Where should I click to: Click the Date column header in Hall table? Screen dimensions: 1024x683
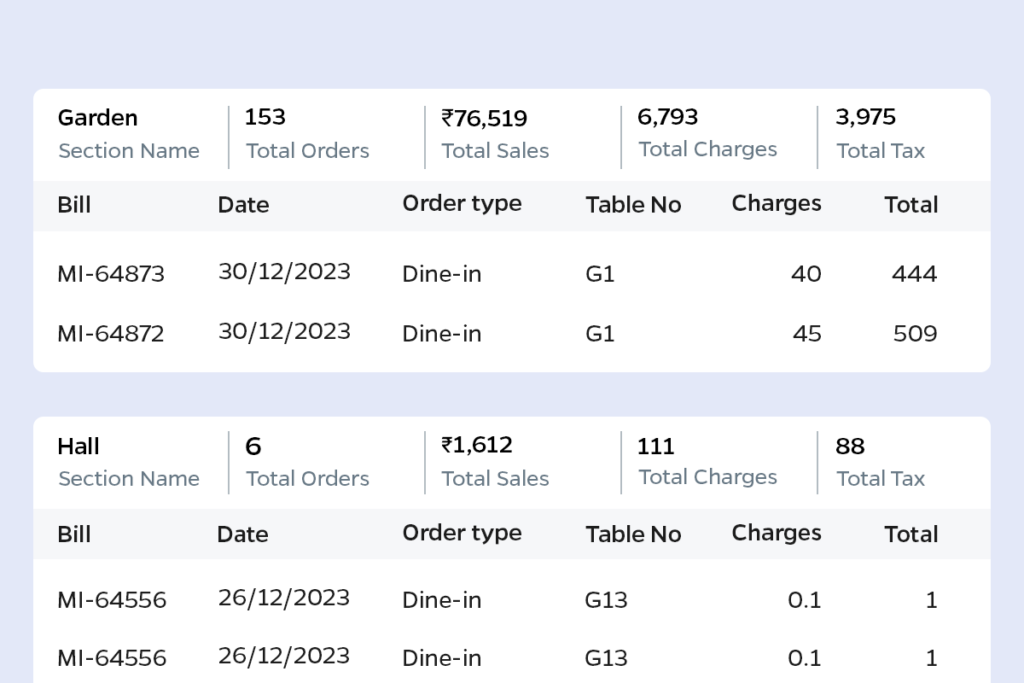click(242, 535)
